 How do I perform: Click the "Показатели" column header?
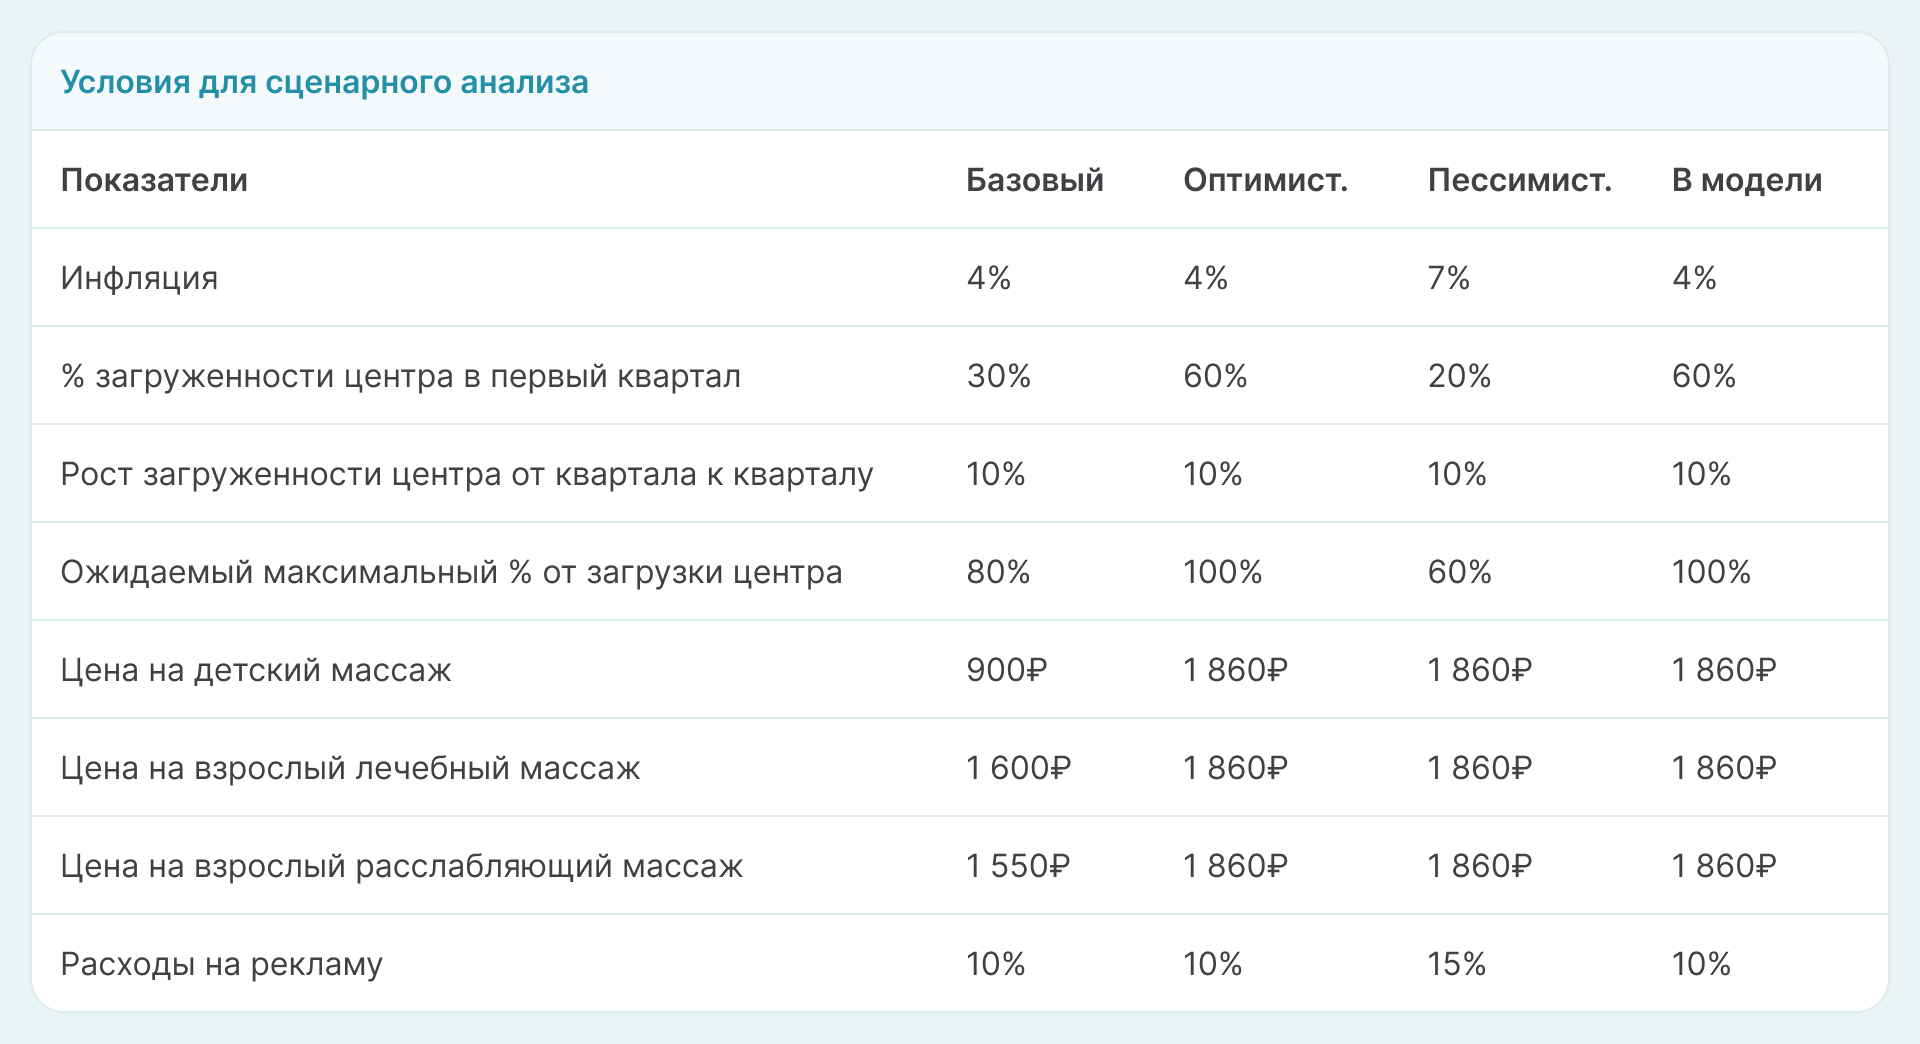[154, 180]
